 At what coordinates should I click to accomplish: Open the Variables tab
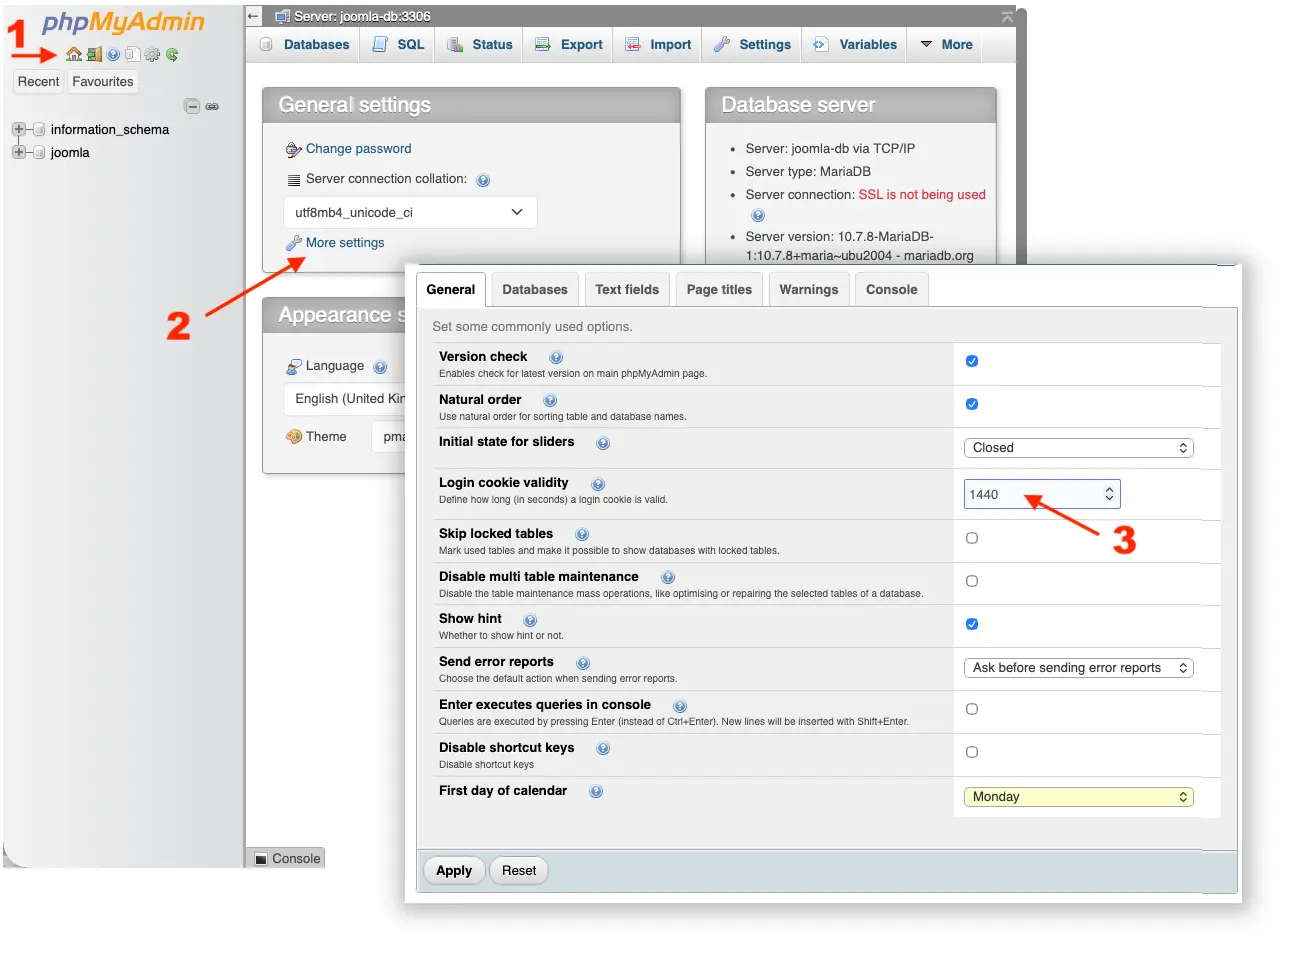coord(855,44)
